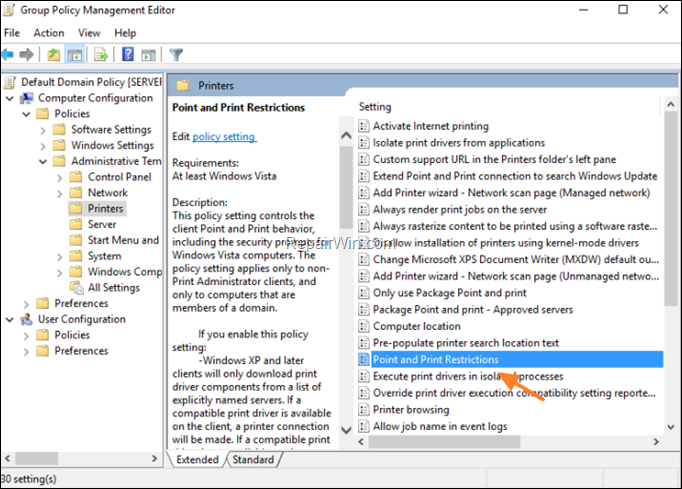Open the Action menu
Viewport: 682px width, 489px height.
(x=49, y=33)
